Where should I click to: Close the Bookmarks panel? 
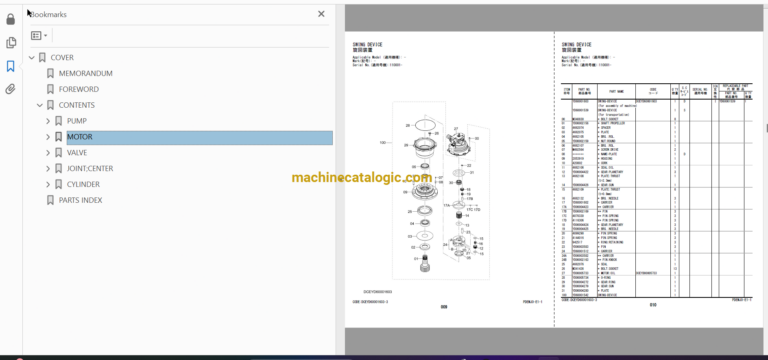[x=321, y=14]
